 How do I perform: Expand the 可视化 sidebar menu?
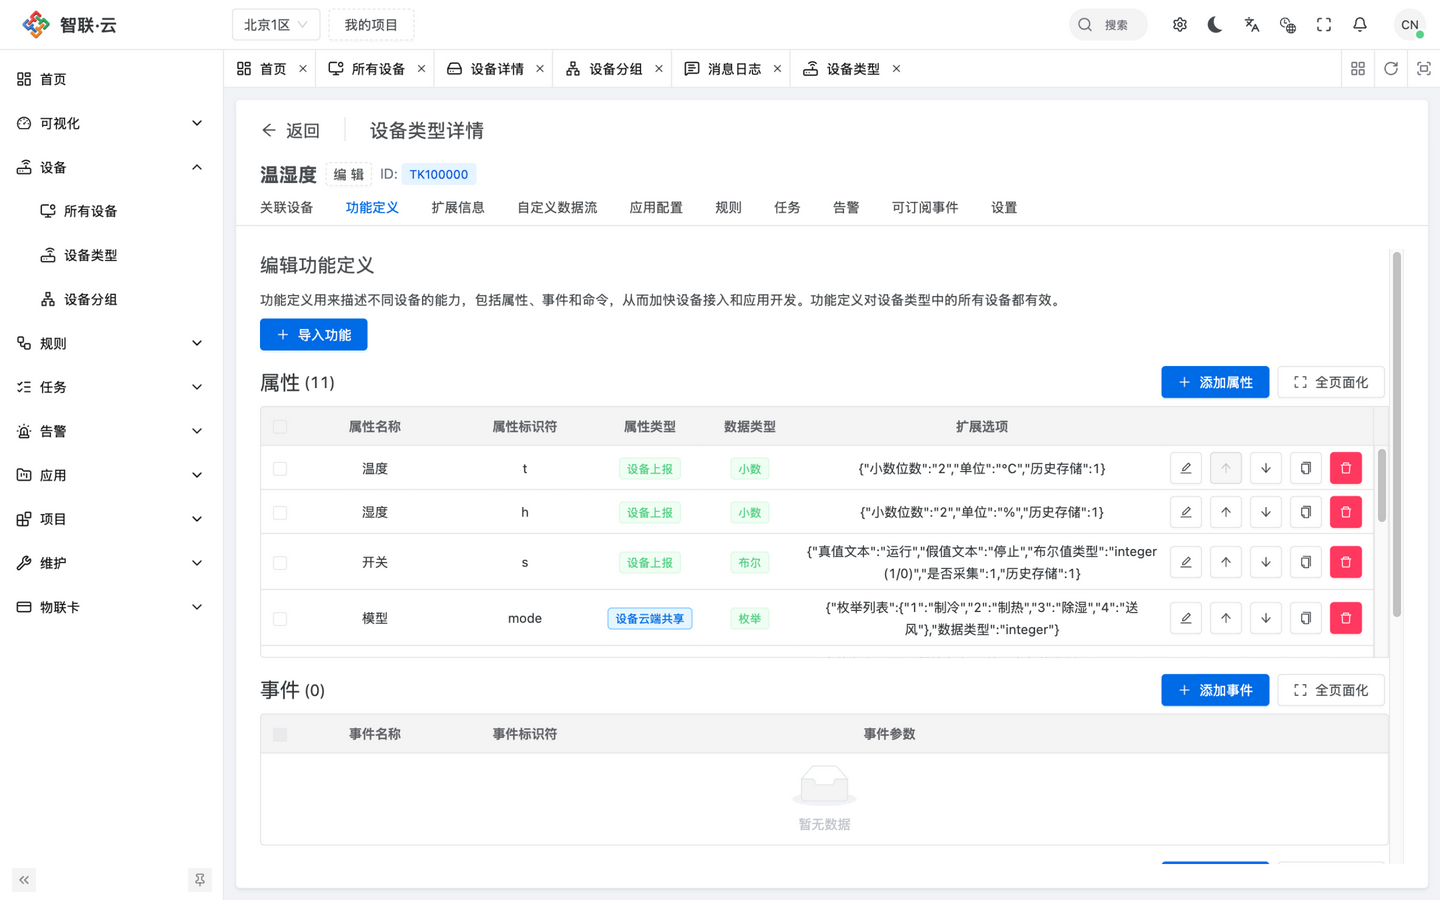[x=110, y=123]
